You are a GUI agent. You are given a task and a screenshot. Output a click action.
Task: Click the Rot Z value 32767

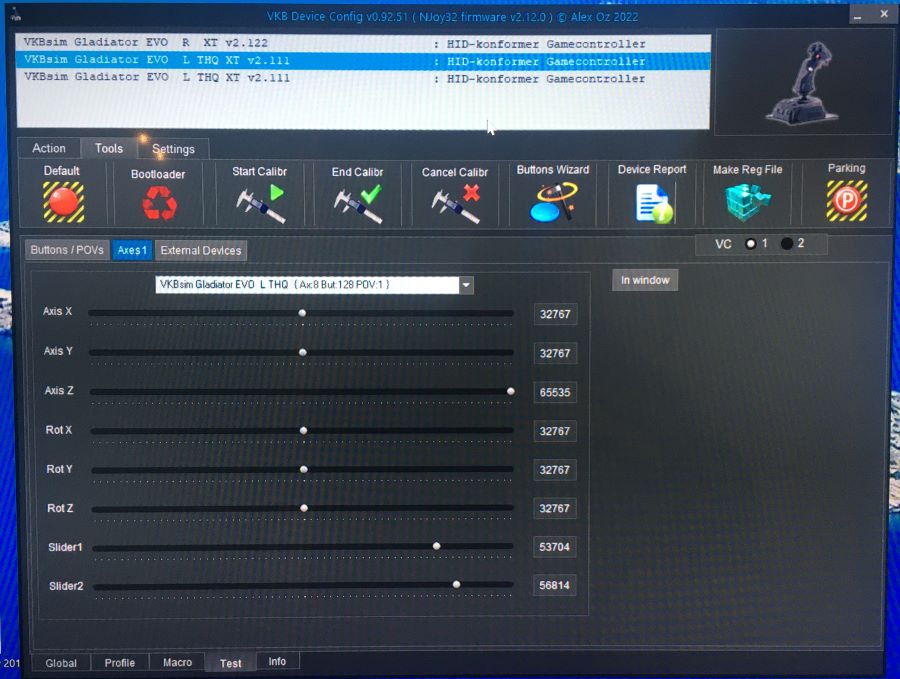(554, 509)
